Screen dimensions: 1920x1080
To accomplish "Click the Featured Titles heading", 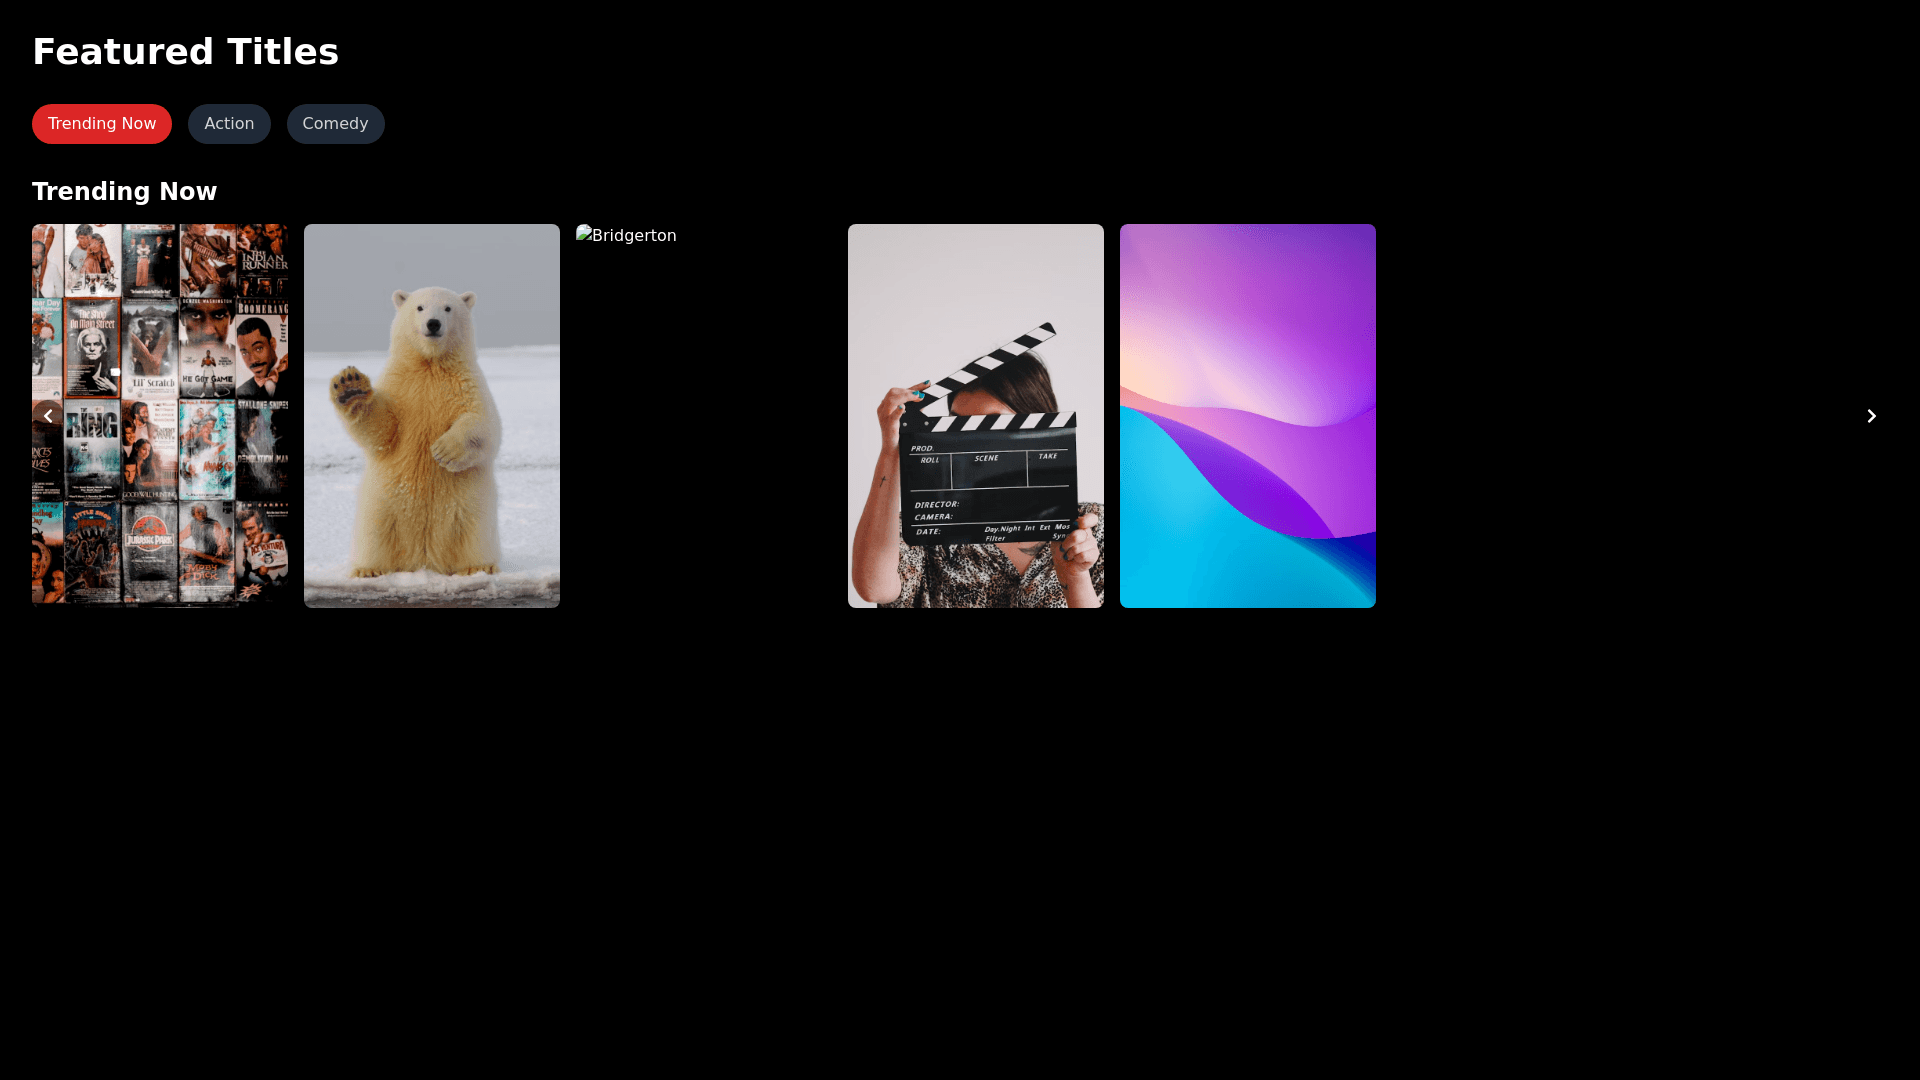I will tap(185, 52).
